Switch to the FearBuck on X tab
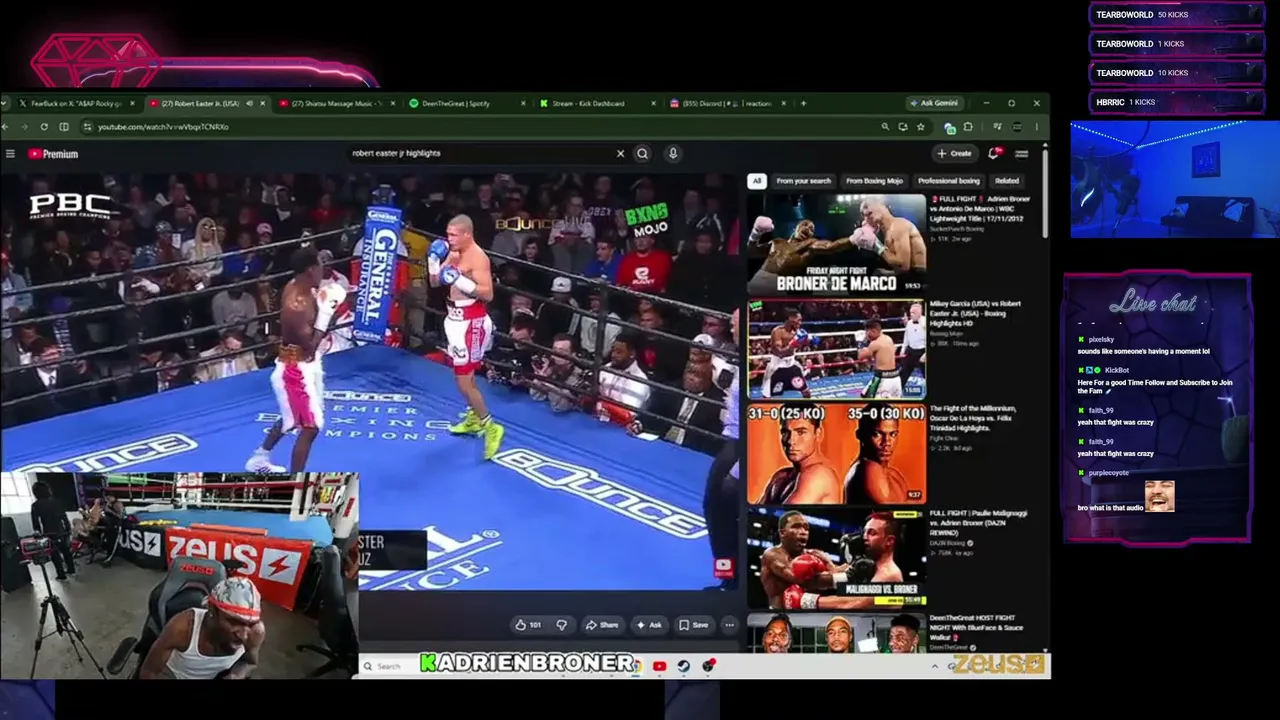1280x720 pixels. [76, 103]
